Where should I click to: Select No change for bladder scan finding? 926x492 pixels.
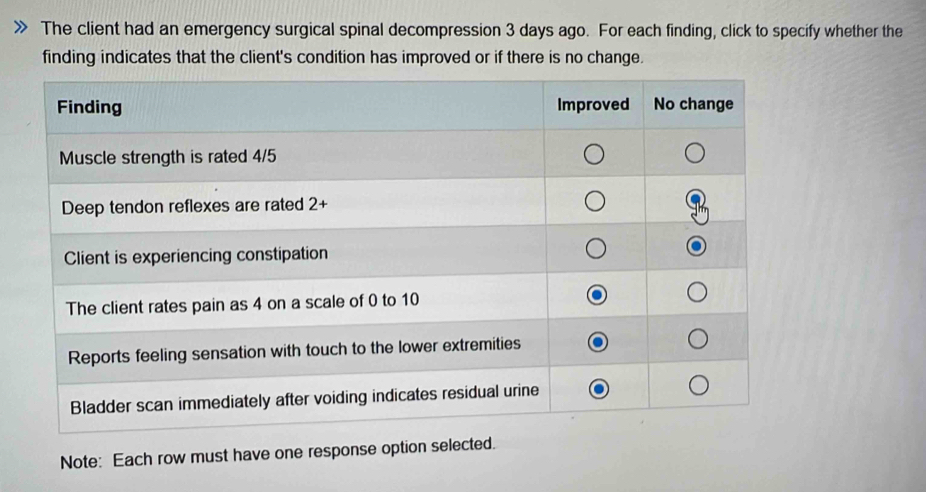pos(697,387)
